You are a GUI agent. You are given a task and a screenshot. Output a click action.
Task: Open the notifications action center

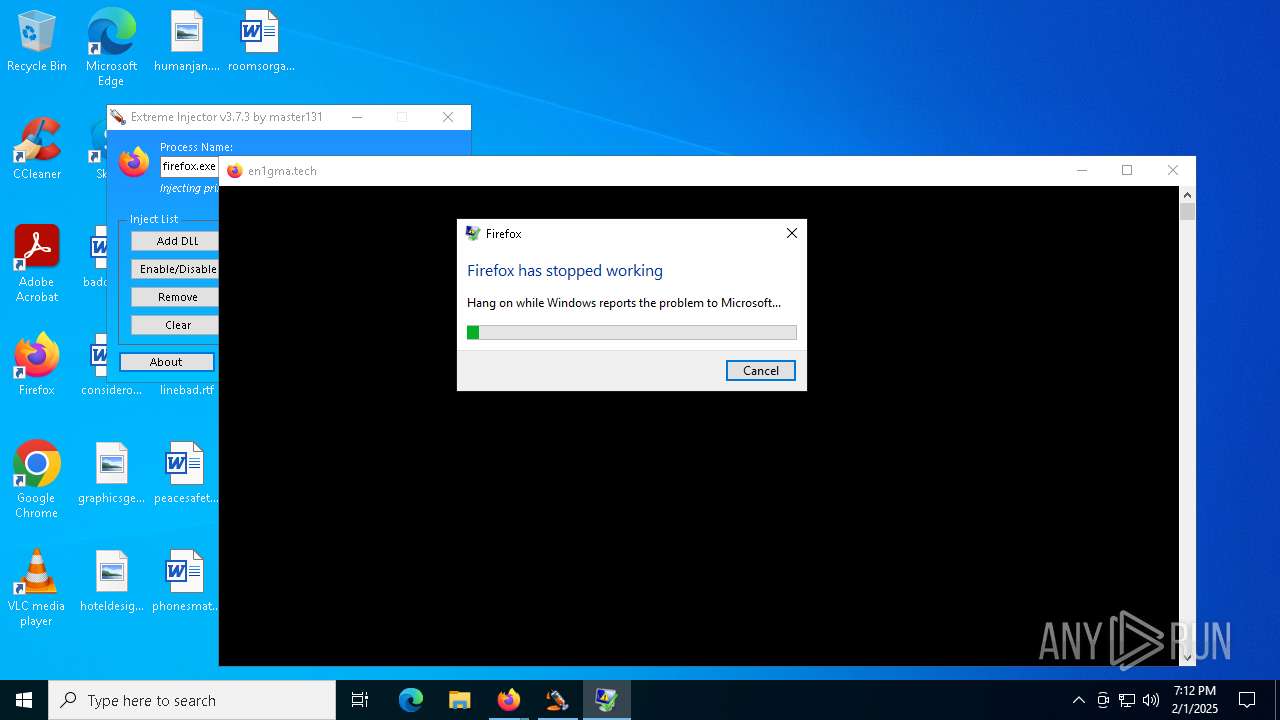1247,700
